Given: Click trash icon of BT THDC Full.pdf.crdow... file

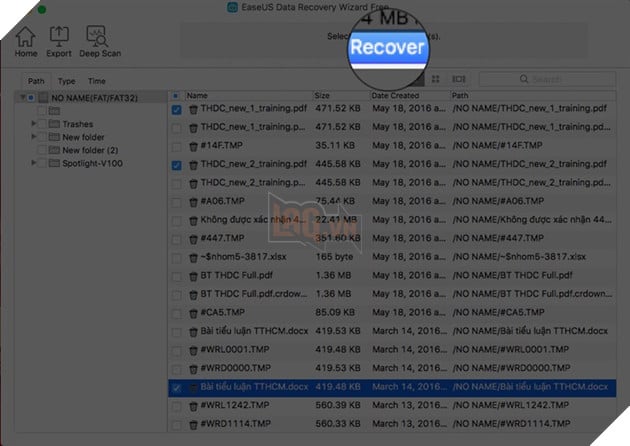Looking at the screenshot, I should coord(193,295).
